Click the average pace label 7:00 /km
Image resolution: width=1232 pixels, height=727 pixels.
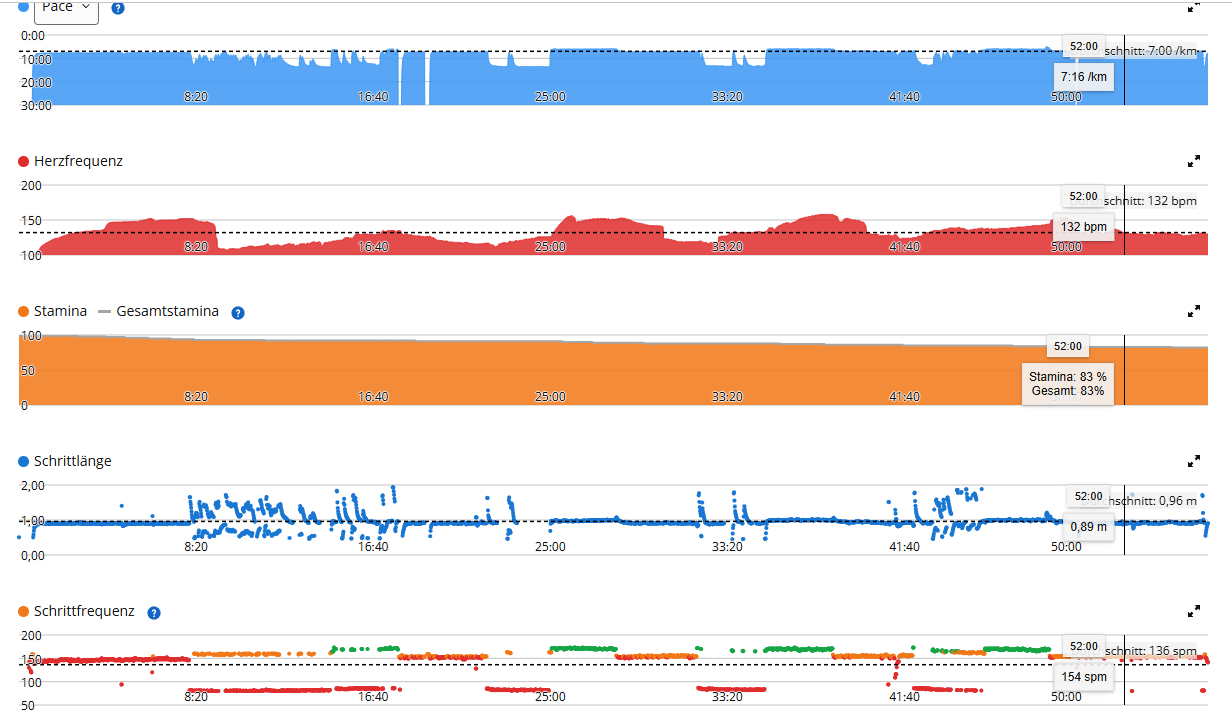(x=1150, y=51)
